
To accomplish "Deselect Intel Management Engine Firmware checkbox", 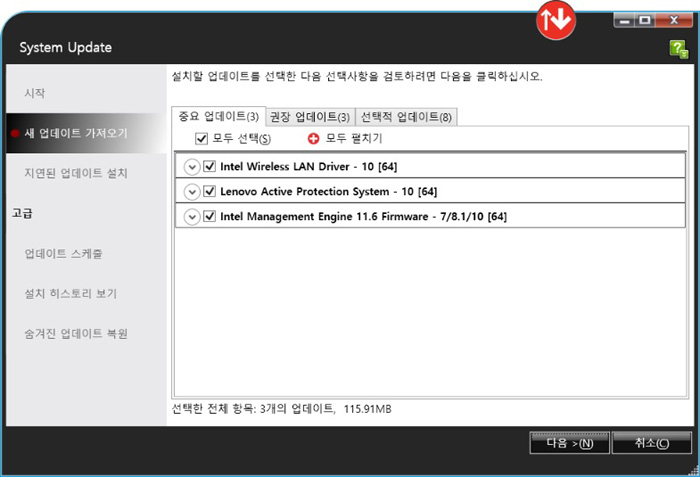I will click(209, 216).
